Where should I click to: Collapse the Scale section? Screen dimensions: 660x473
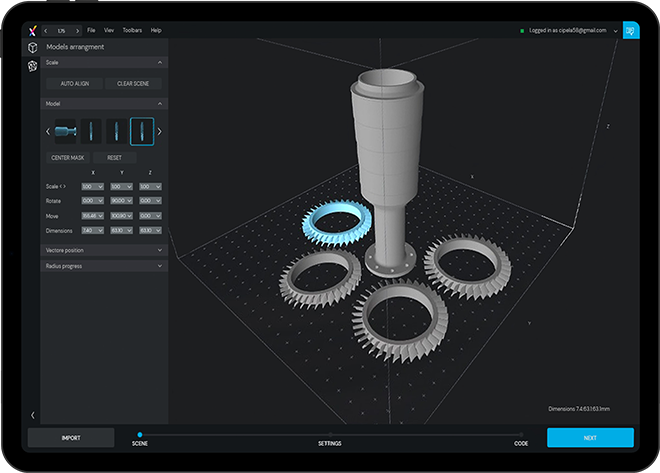(x=160, y=62)
